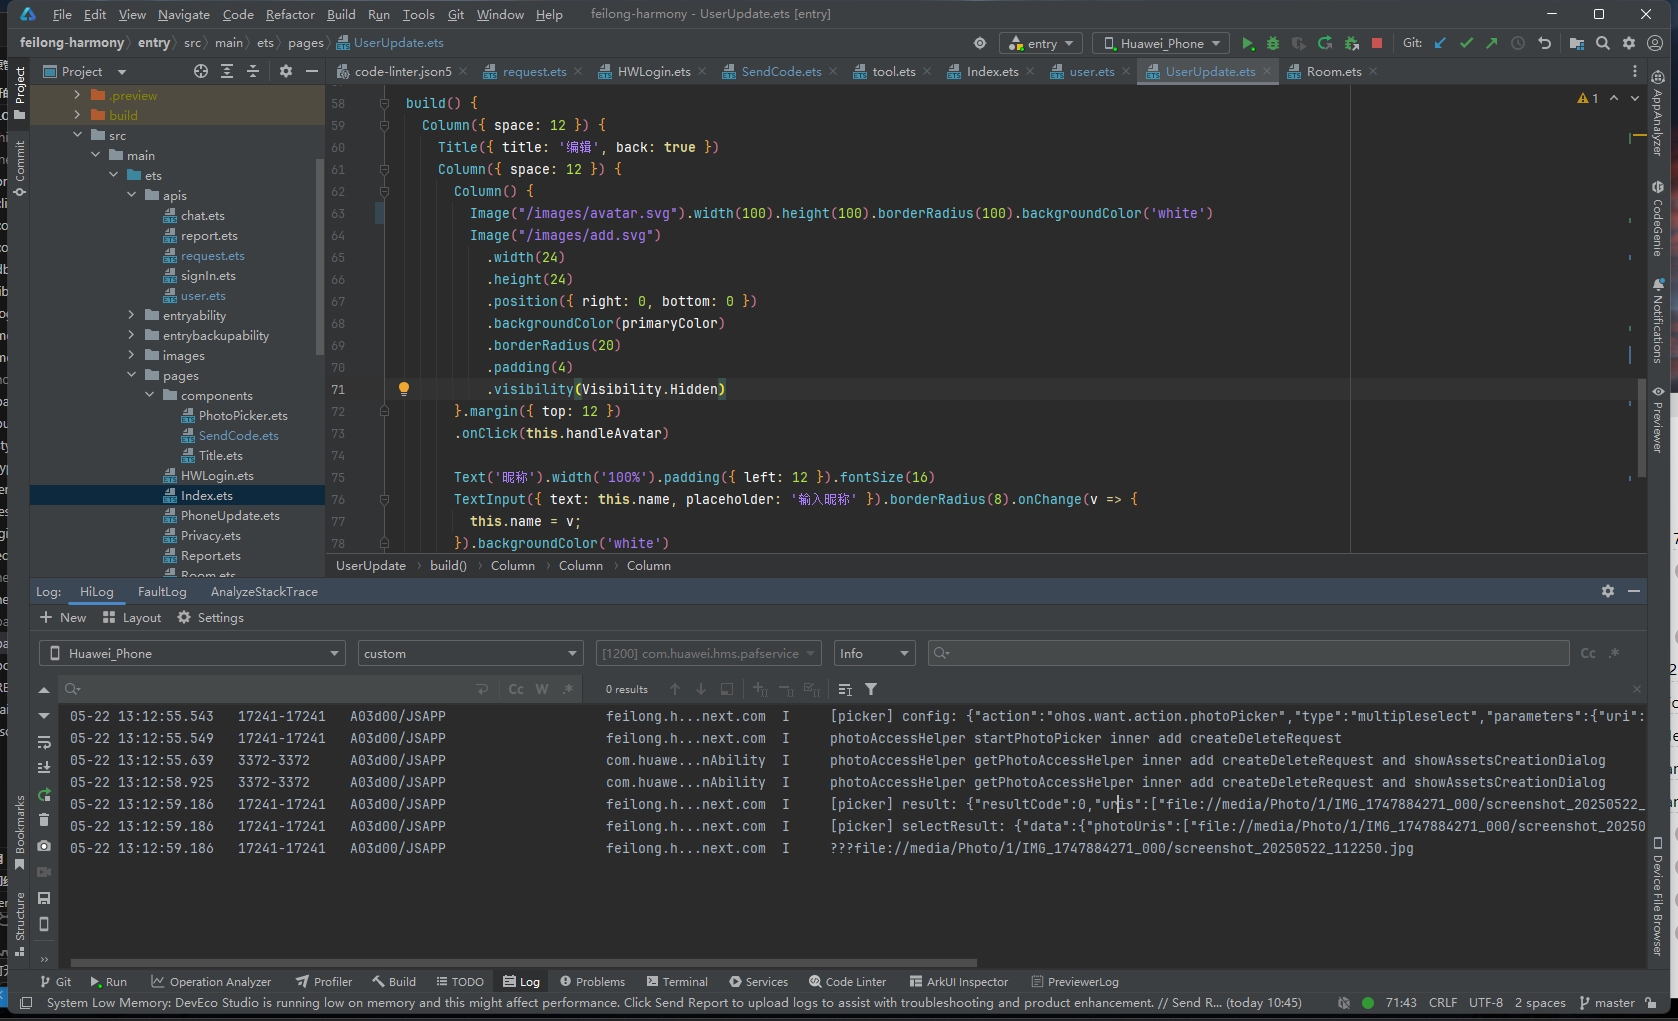Screen dimensions: 1678x1021
Task: Click the Git update project arrow
Action: (x=1440, y=43)
